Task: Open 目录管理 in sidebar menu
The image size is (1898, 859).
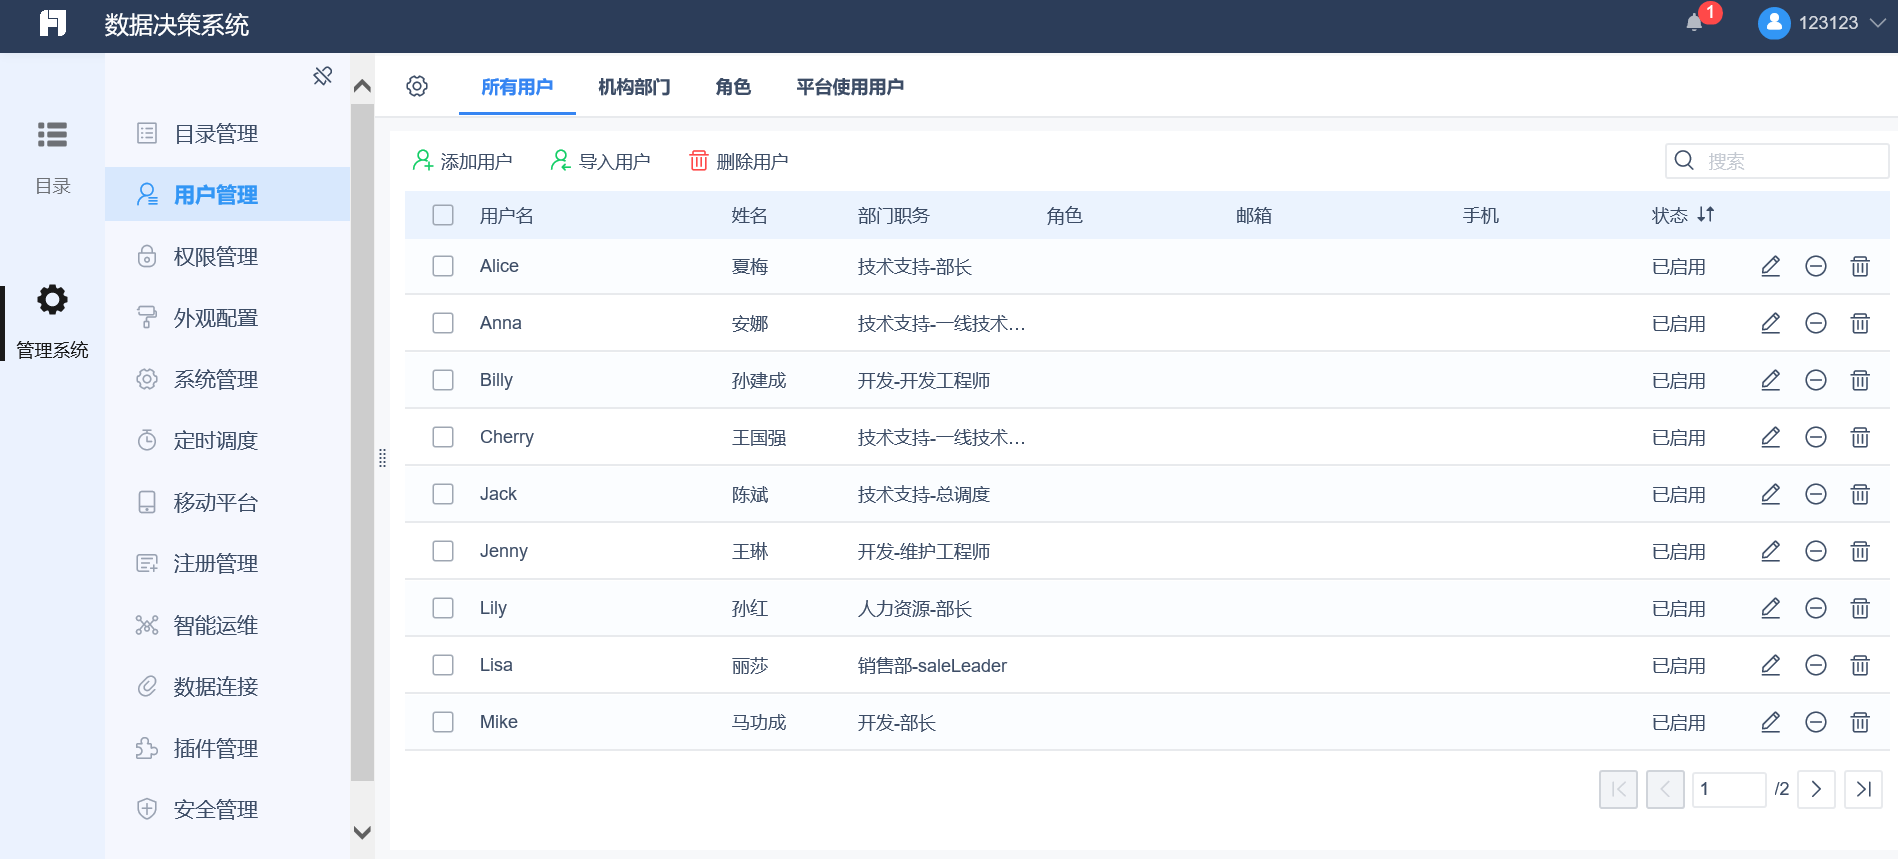Action: (228, 133)
